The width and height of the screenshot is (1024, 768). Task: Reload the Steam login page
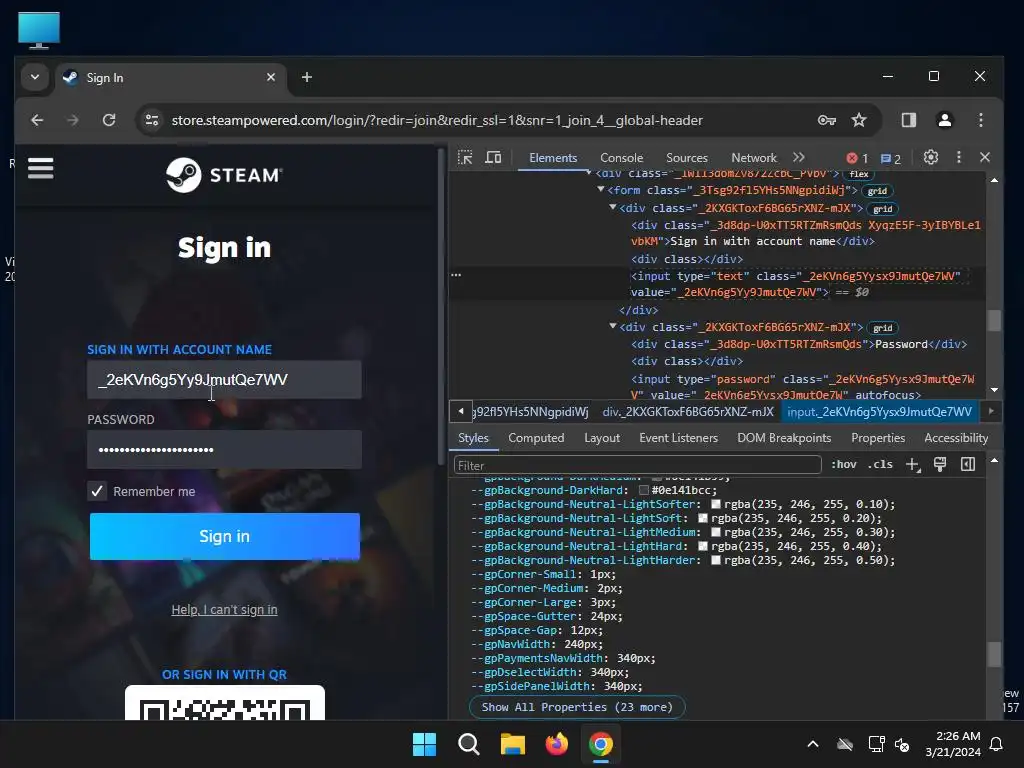109,120
